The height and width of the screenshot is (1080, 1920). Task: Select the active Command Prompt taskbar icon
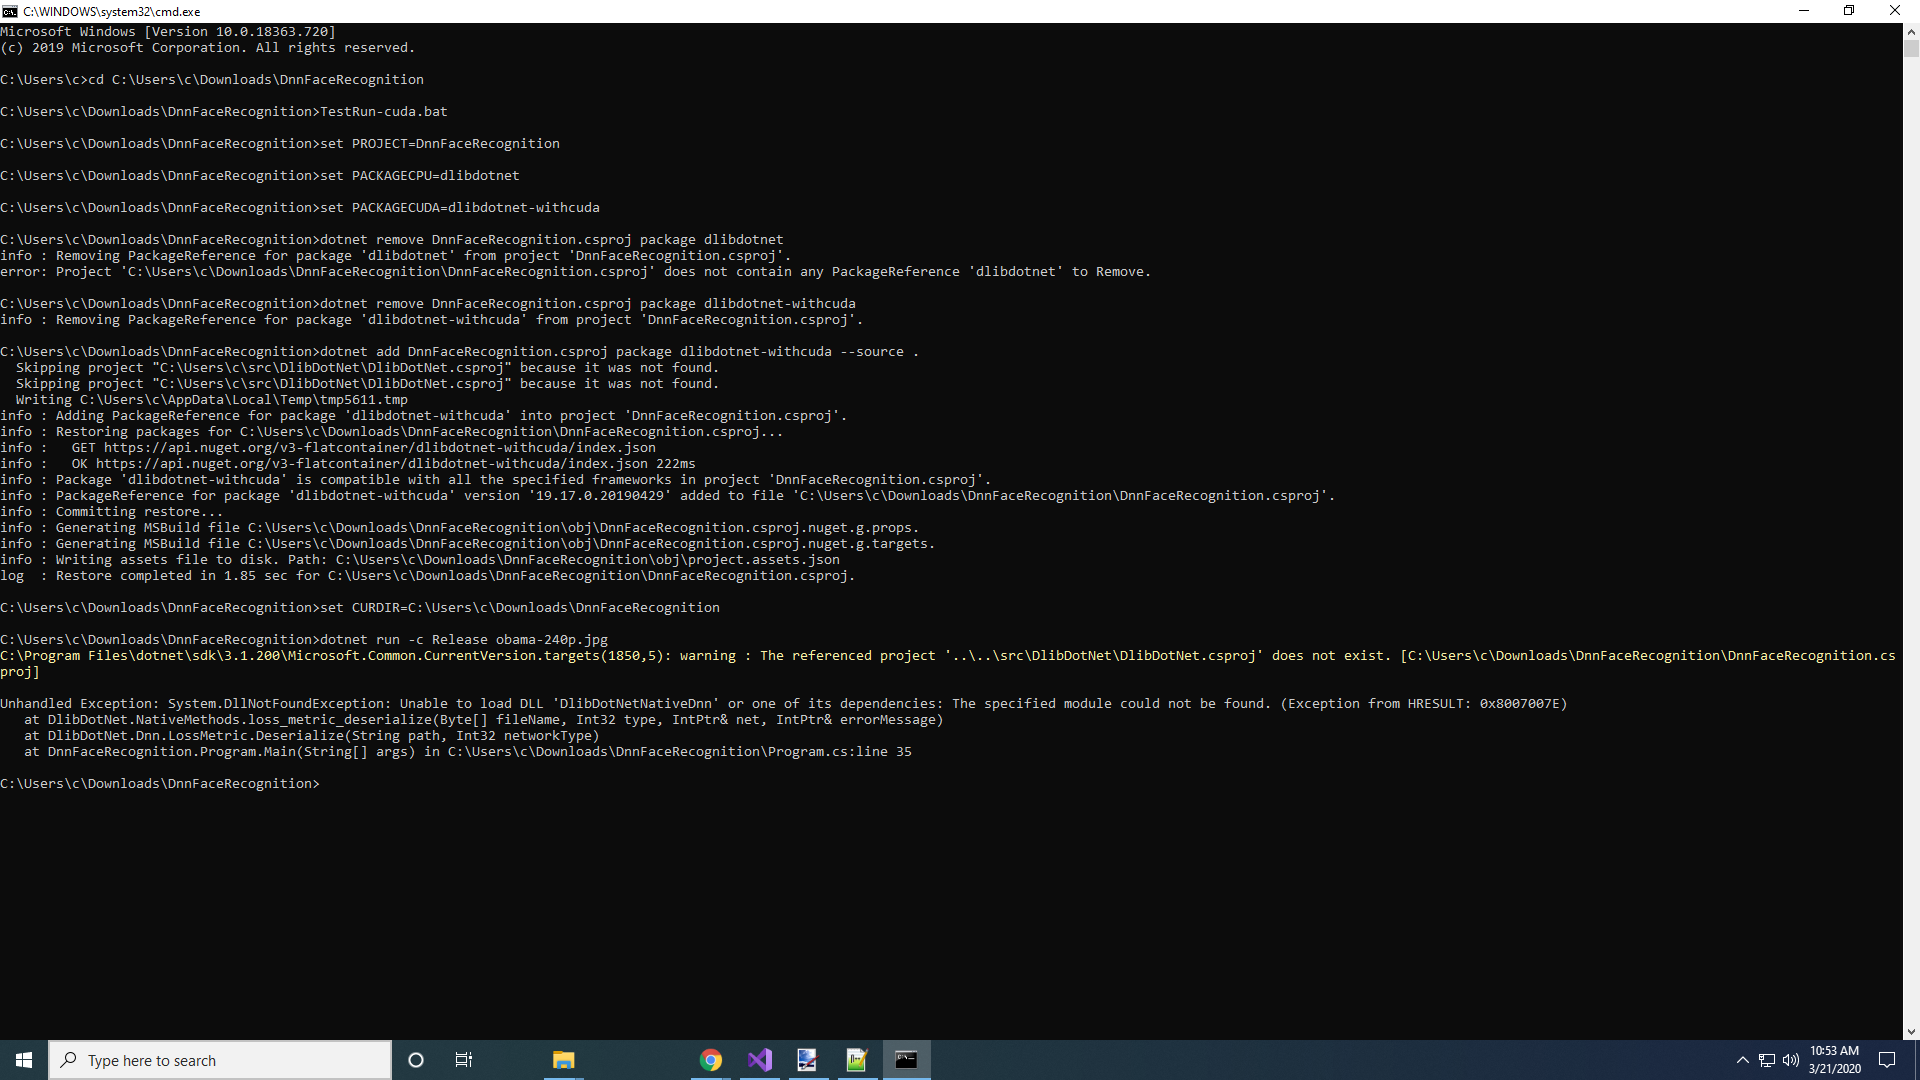pyautogui.click(x=907, y=1060)
